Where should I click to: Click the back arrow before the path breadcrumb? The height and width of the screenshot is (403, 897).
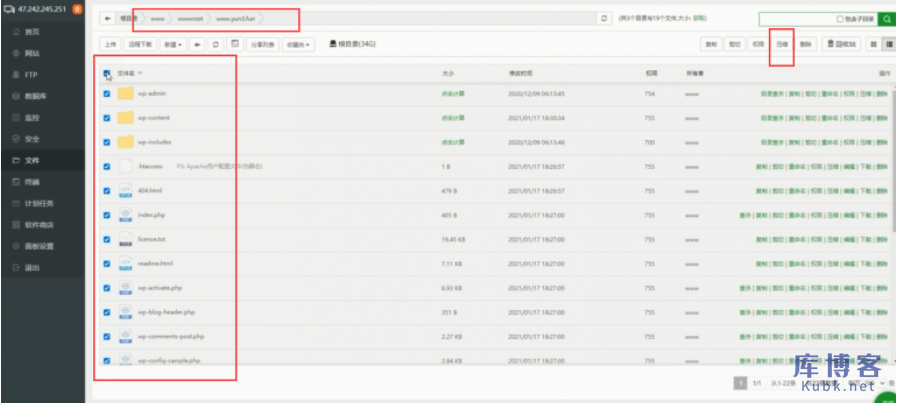click(108, 18)
